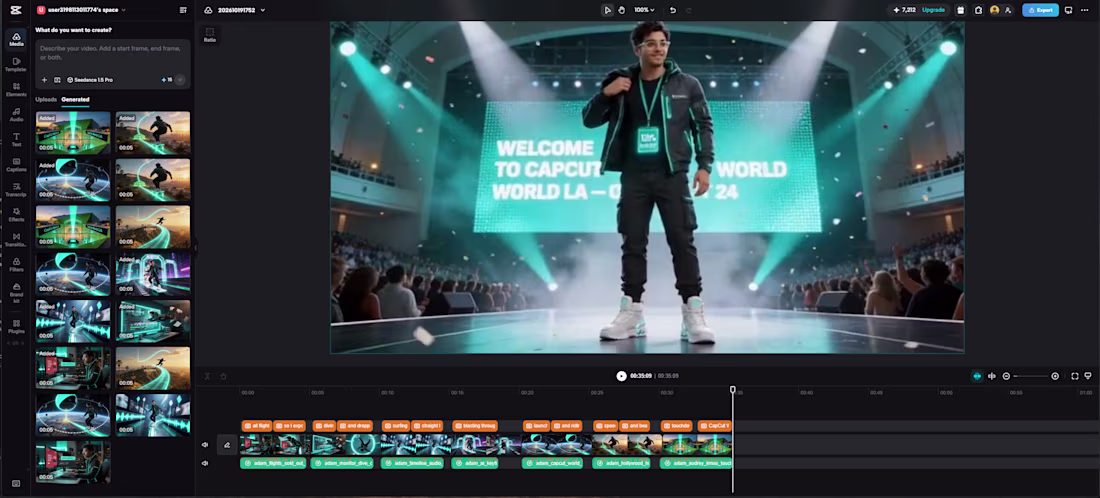Undo the last action
Image resolution: width=1100 pixels, height=498 pixels.
tap(673, 10)
